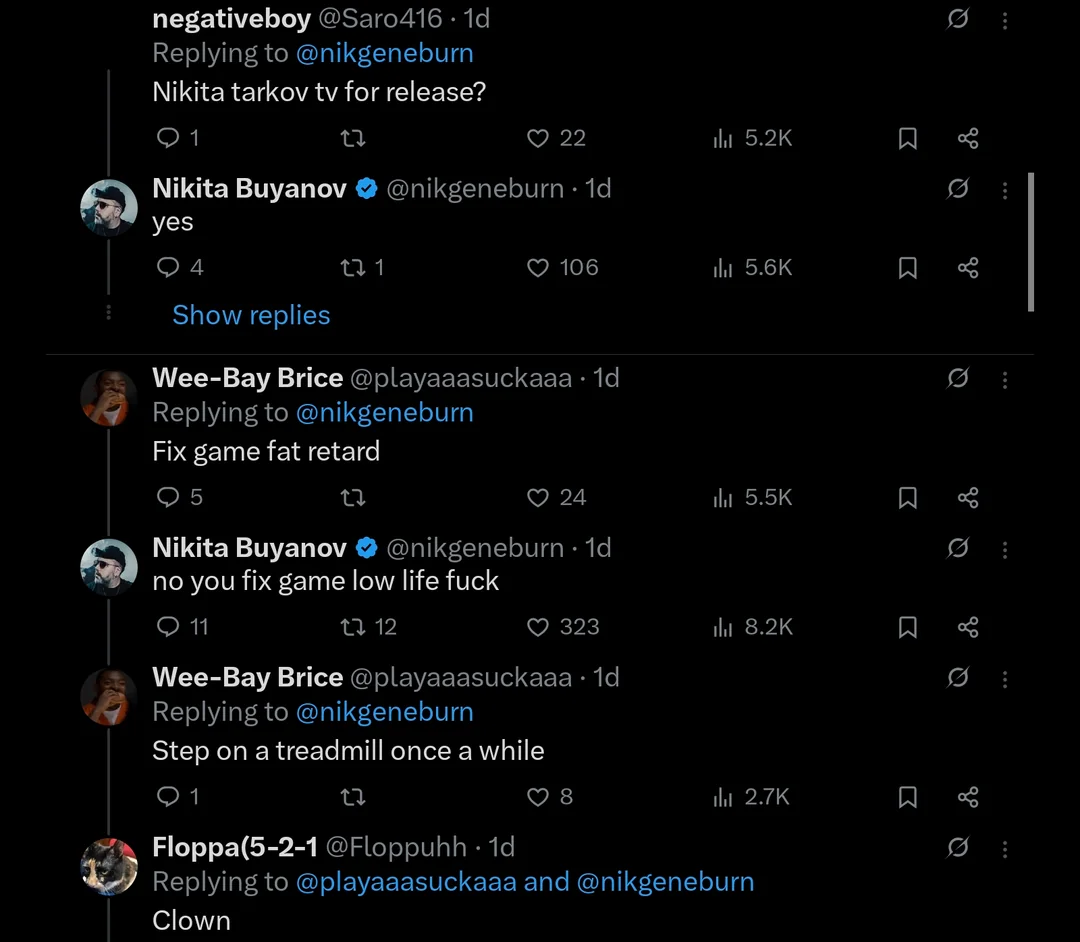
Task: Reply to Nikita's "yes" tweet
Action: click(169, 267)
